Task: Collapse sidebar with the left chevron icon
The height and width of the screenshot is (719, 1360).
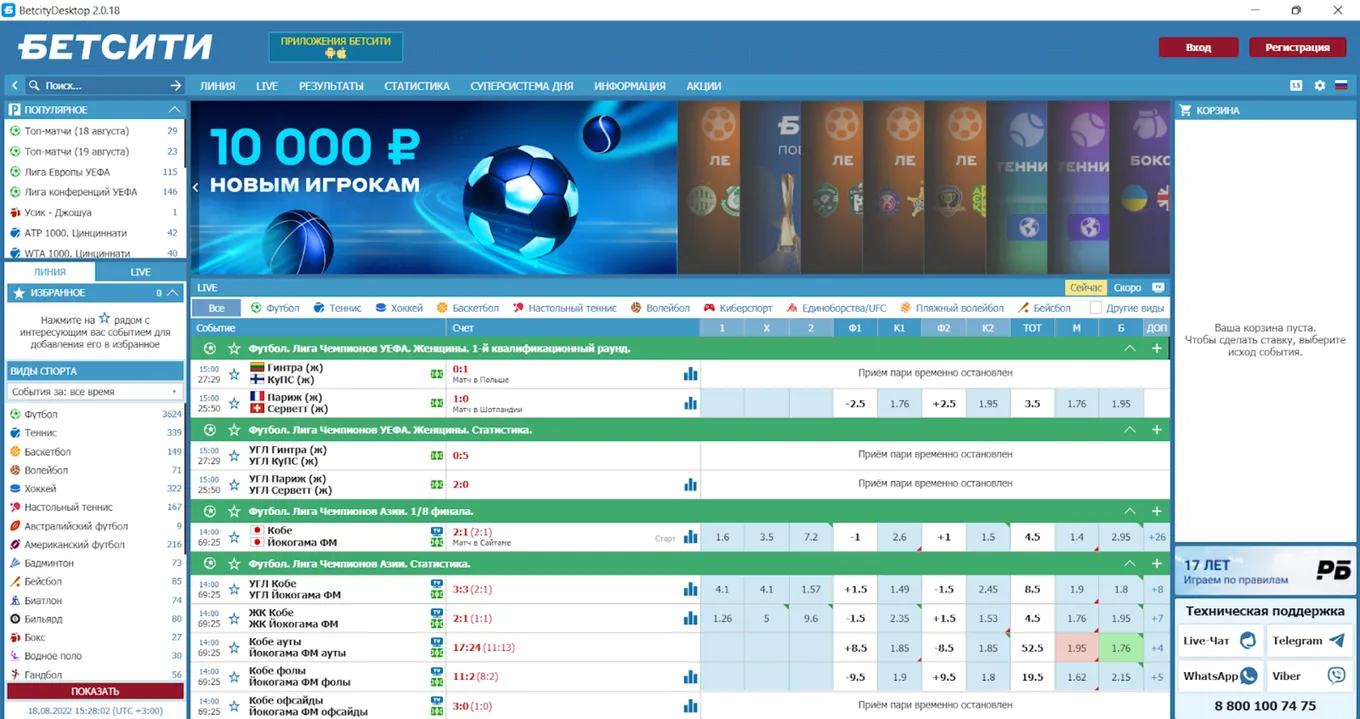Action: point(15,86)
